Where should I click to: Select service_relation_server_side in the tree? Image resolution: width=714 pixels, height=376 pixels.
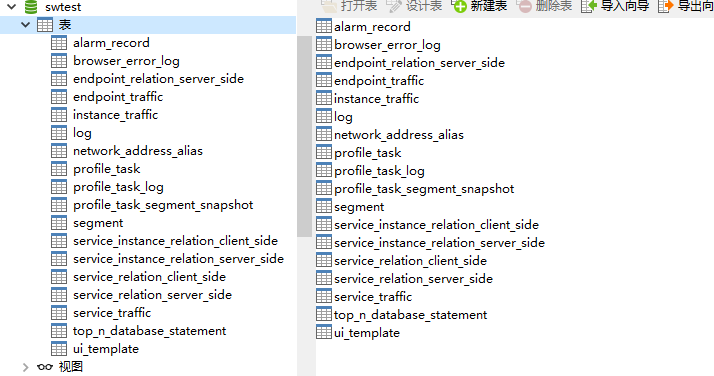point(152,295)
